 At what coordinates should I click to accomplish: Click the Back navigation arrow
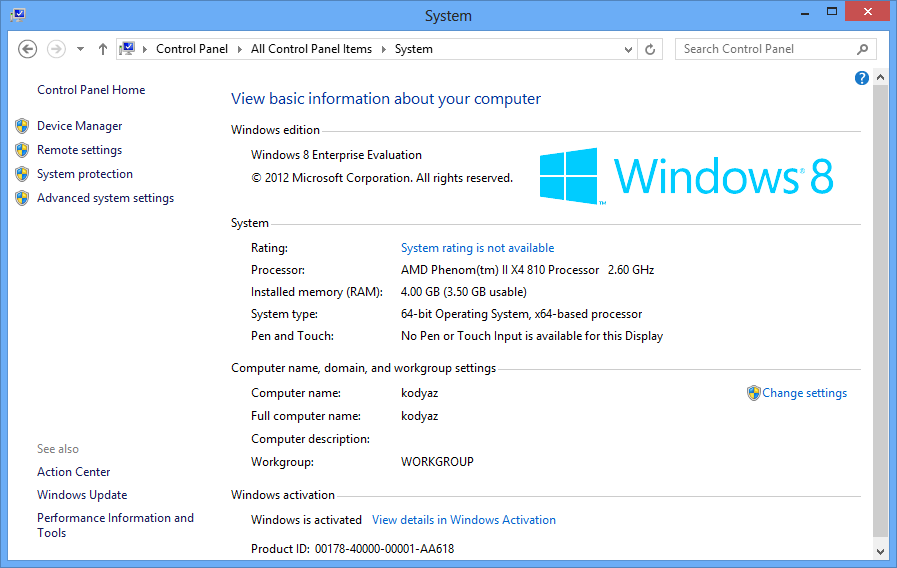coord(27,49)
